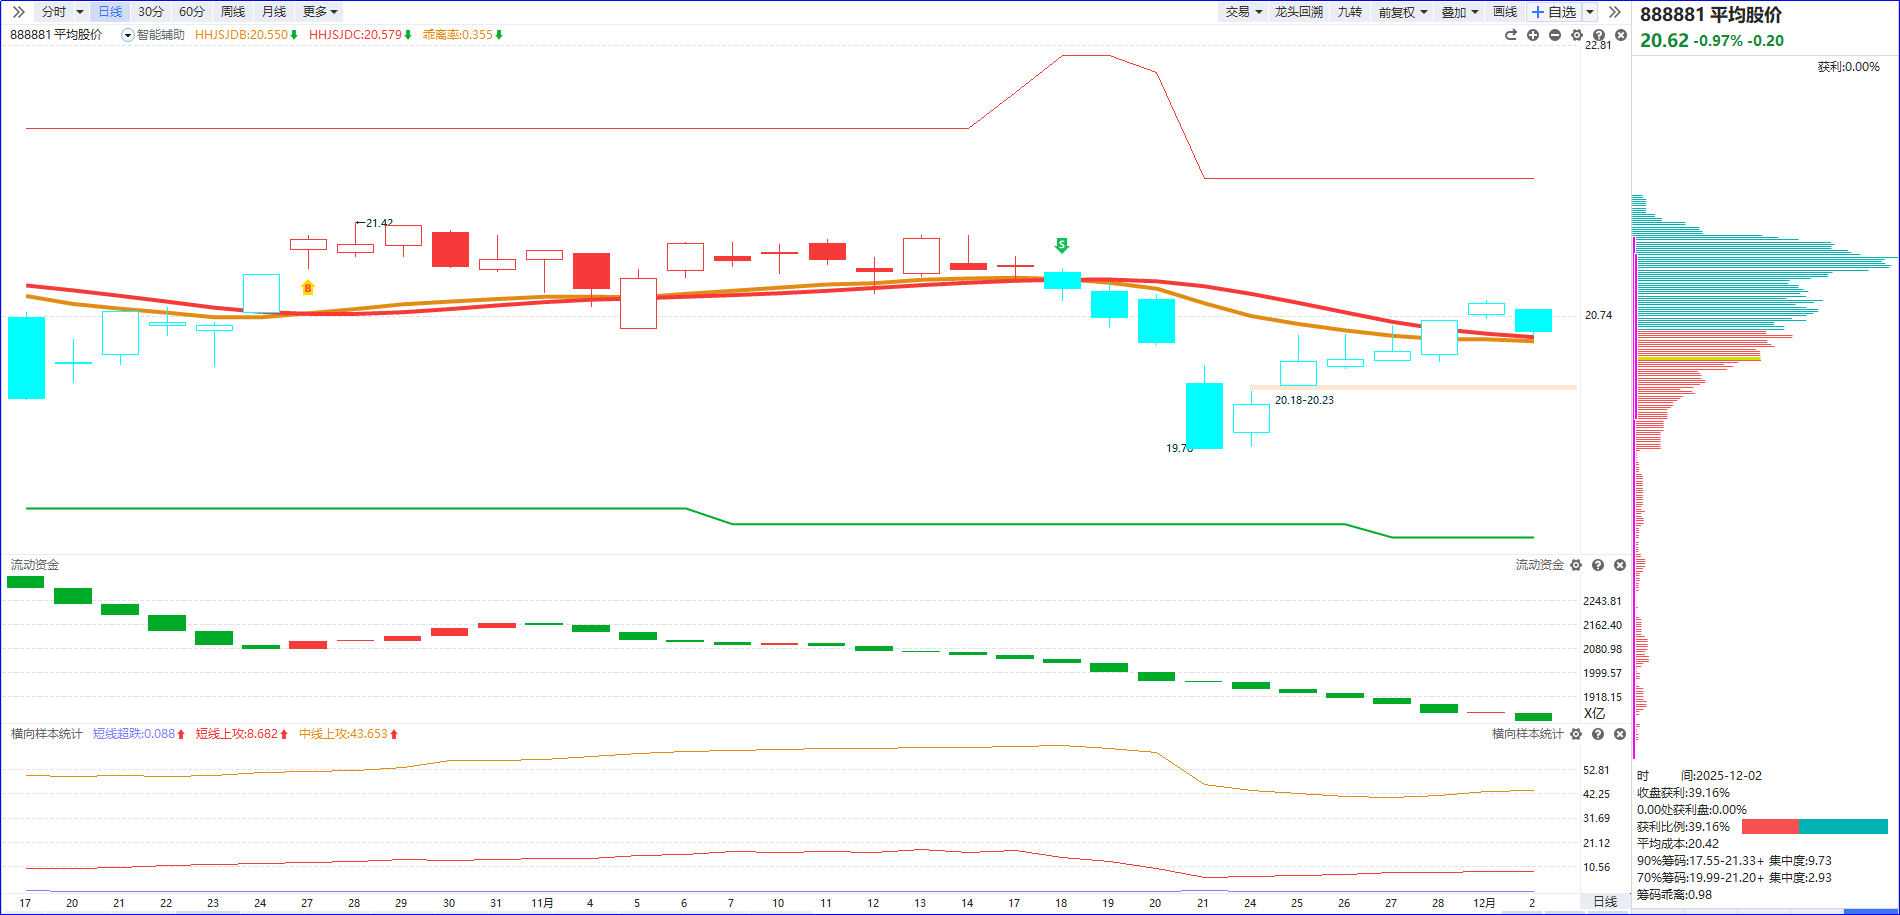Click the 流动资金 title on the left

tap(35, 565)
